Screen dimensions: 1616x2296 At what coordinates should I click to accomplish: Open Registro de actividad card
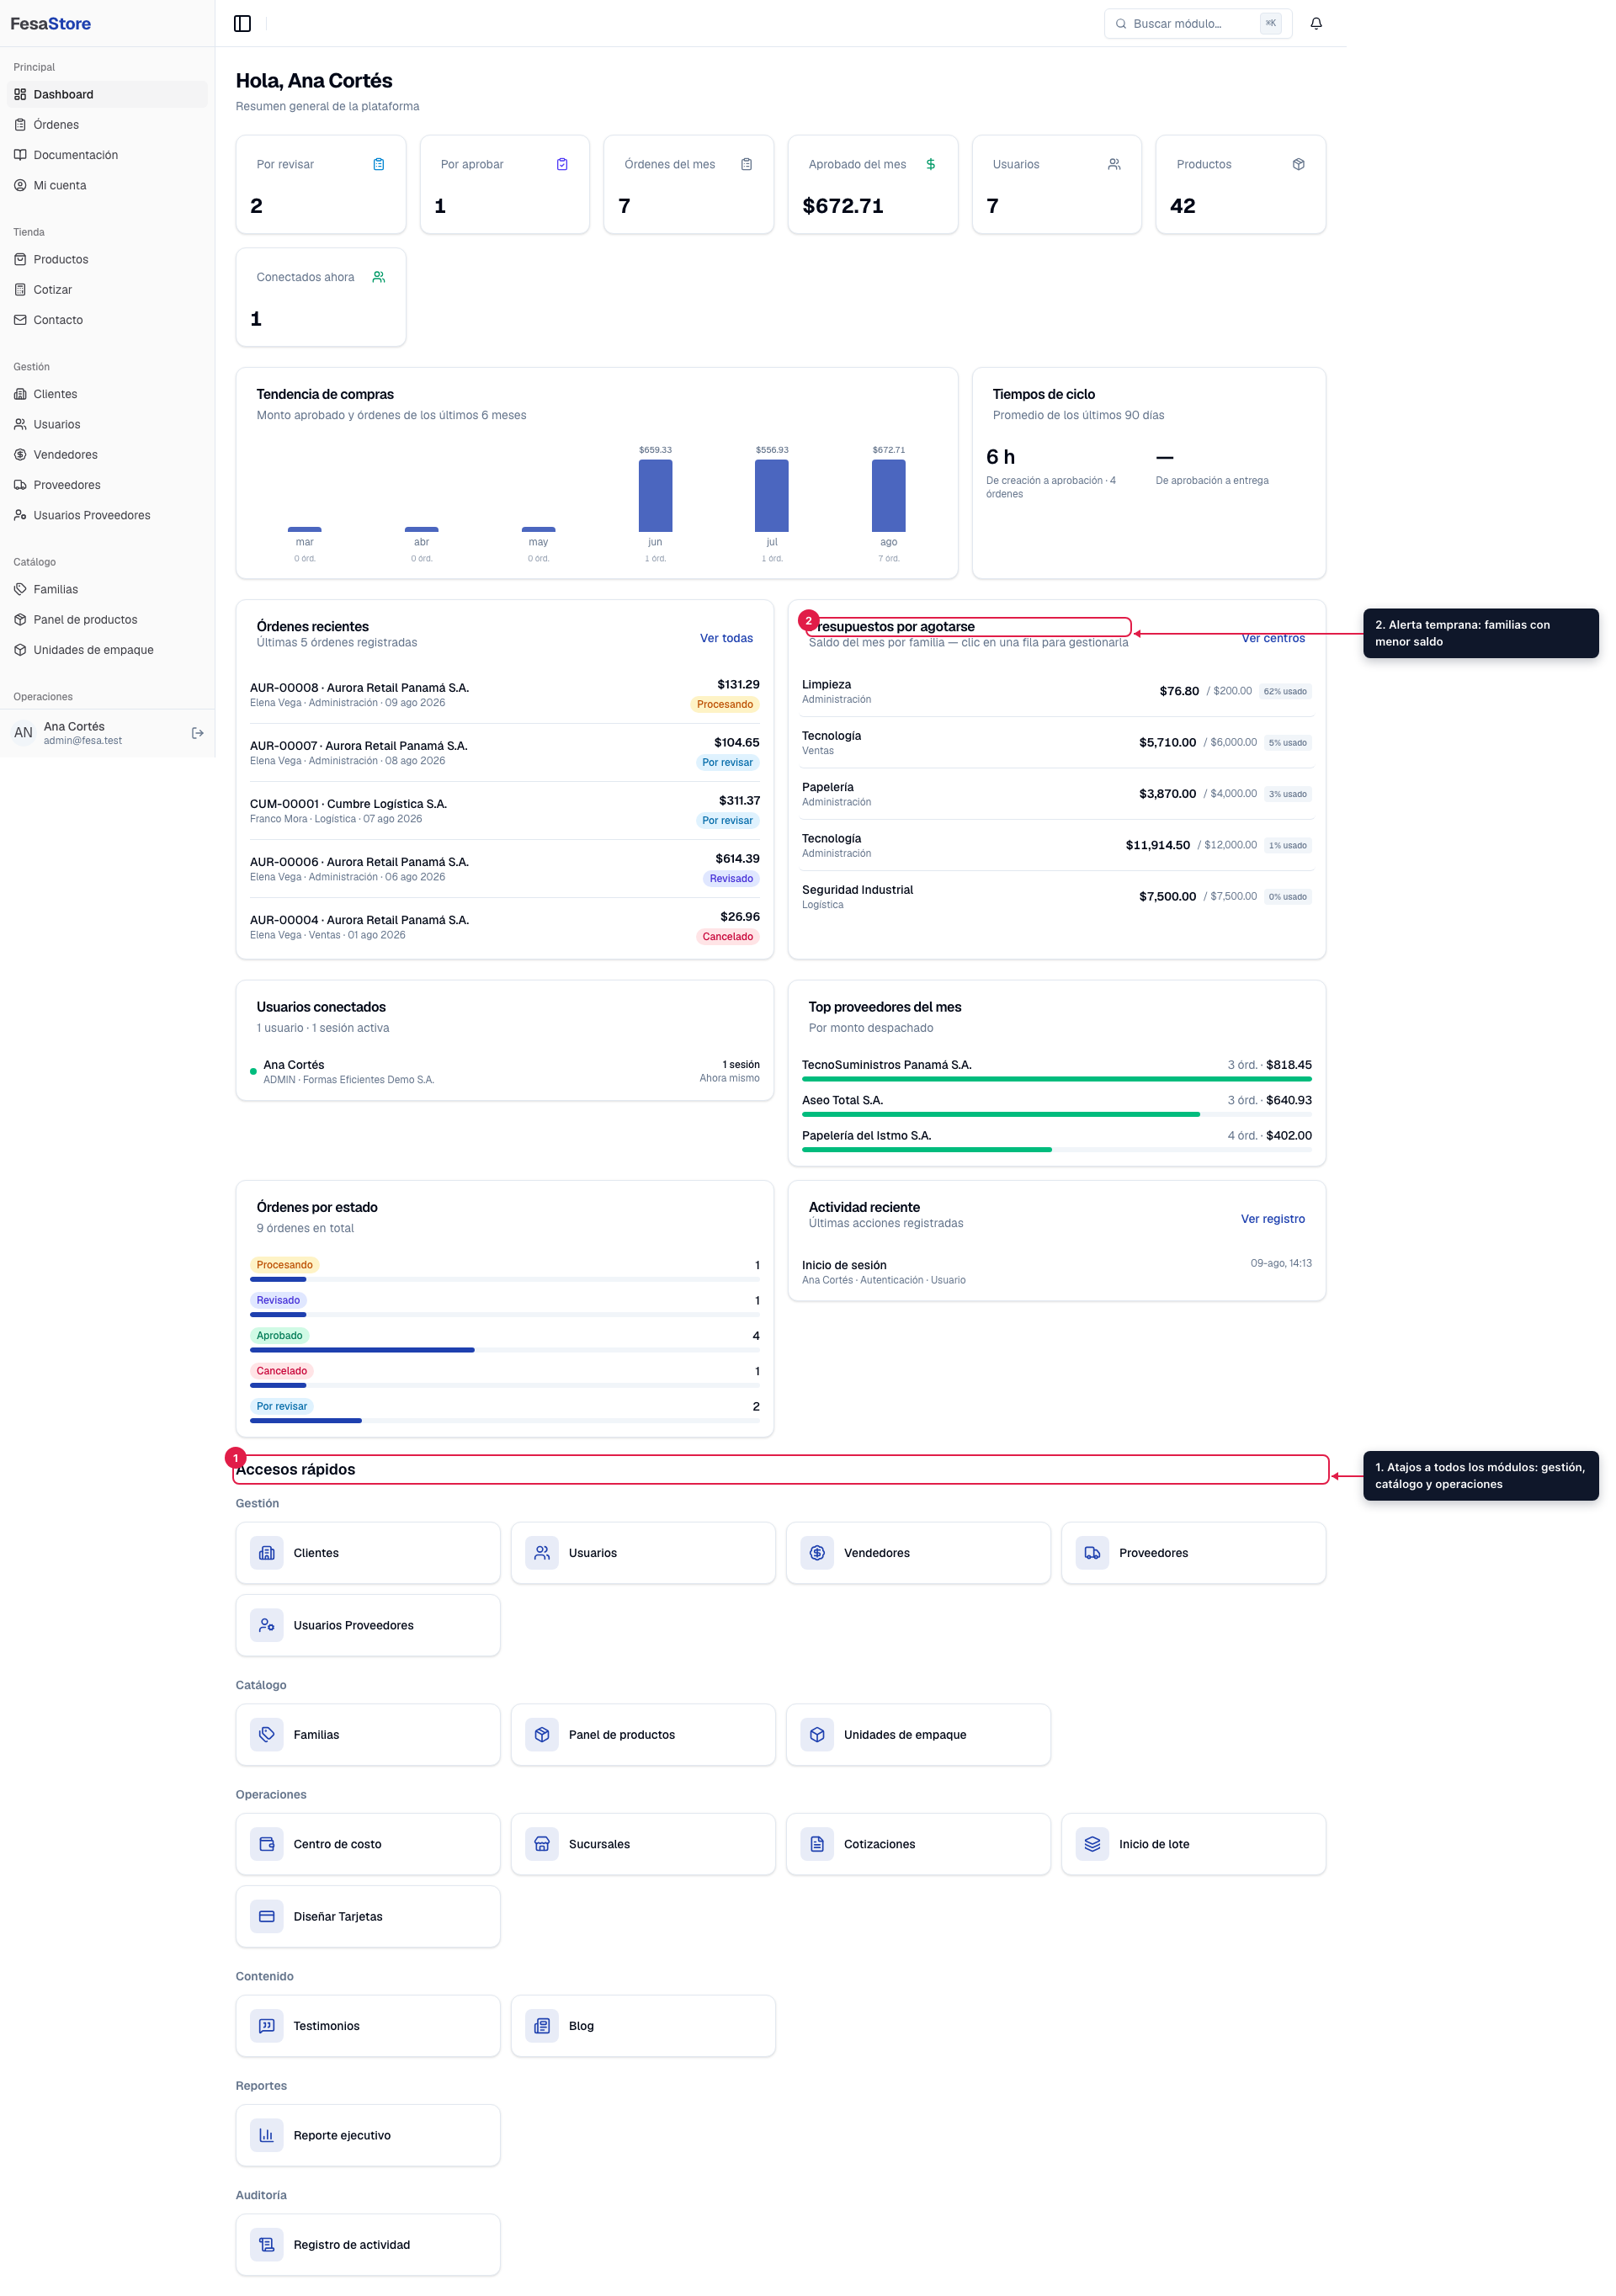[368, 2245]
